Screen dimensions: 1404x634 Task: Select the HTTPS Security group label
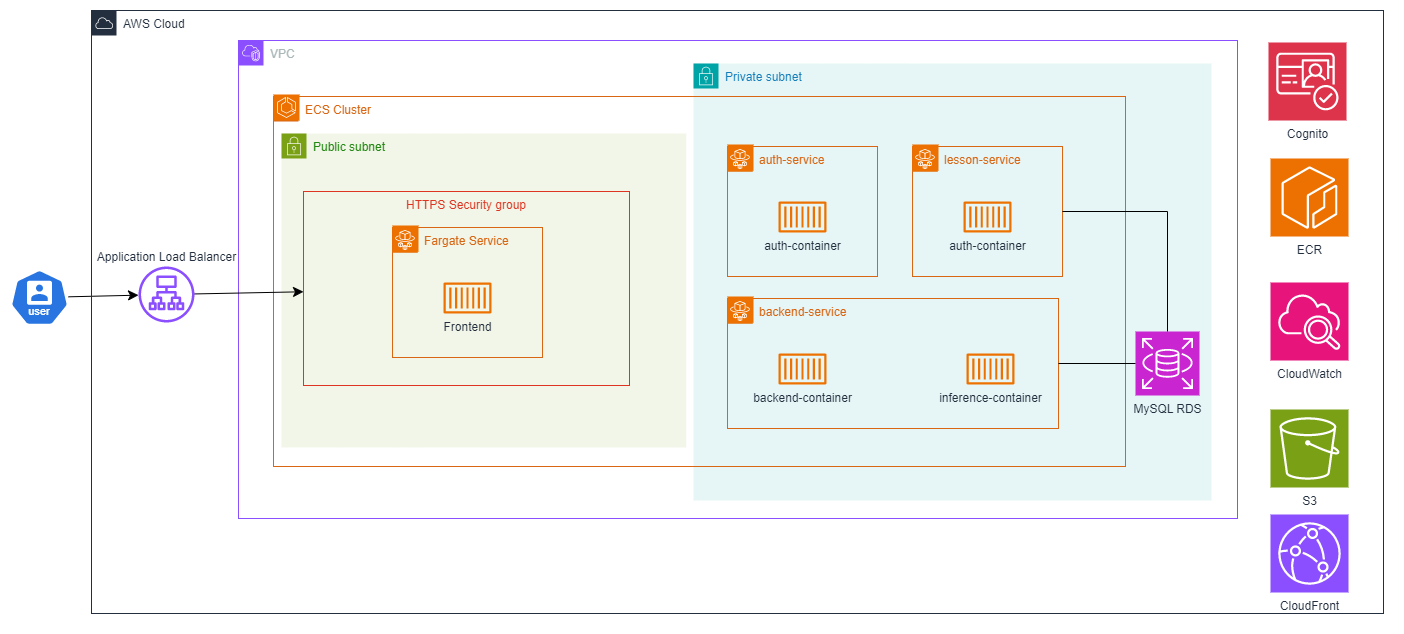click(465, 205)
